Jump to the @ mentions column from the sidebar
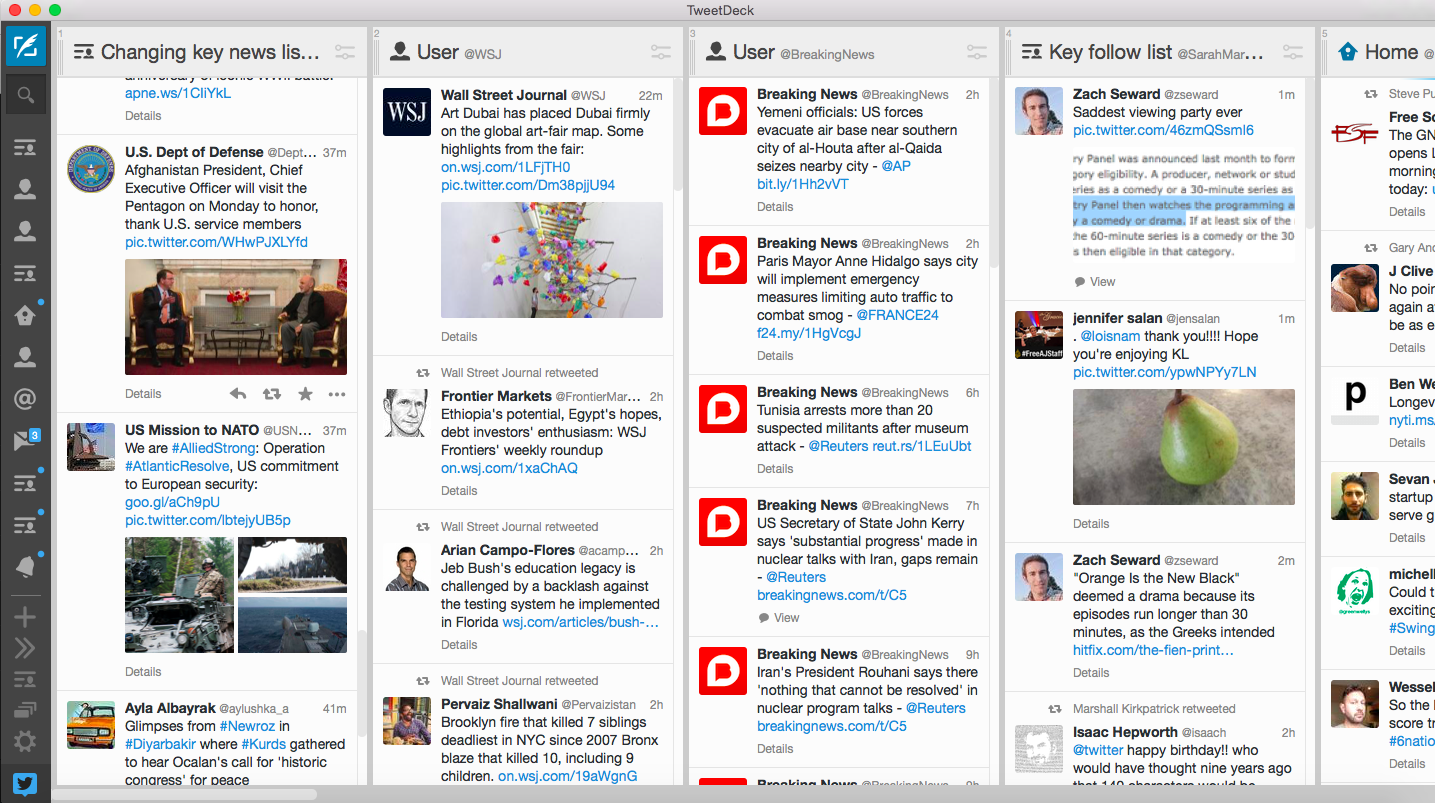 click(x=25, y=399)
